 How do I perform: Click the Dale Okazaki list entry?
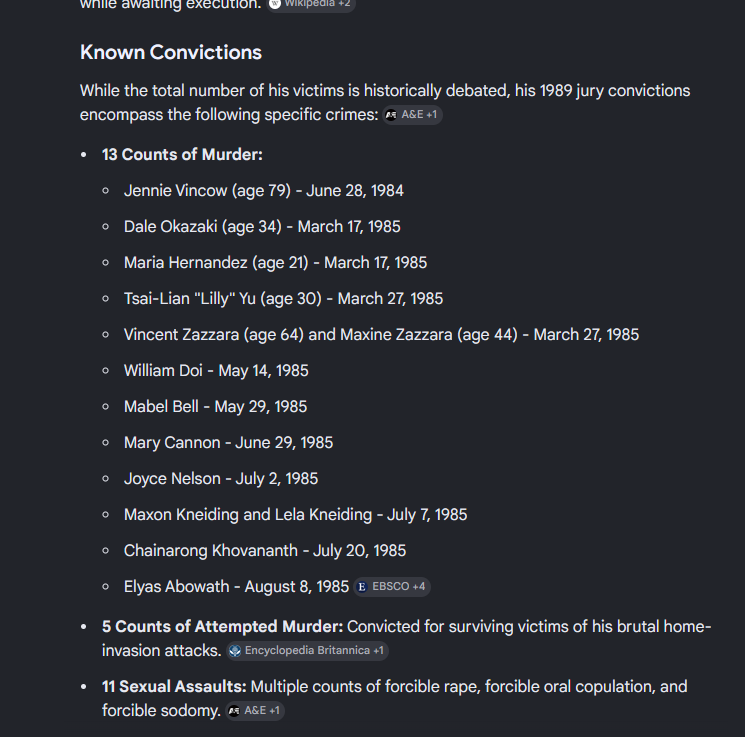click(262, 227)
